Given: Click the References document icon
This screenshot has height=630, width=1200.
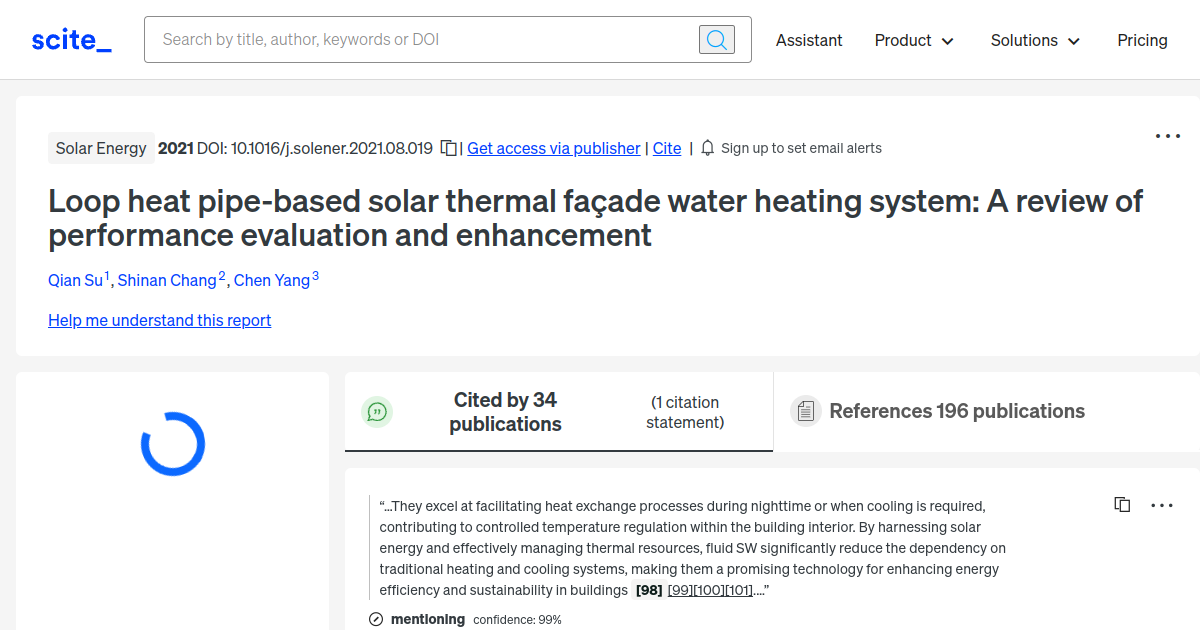Looking at the screenshot, I should coord(806,411).
